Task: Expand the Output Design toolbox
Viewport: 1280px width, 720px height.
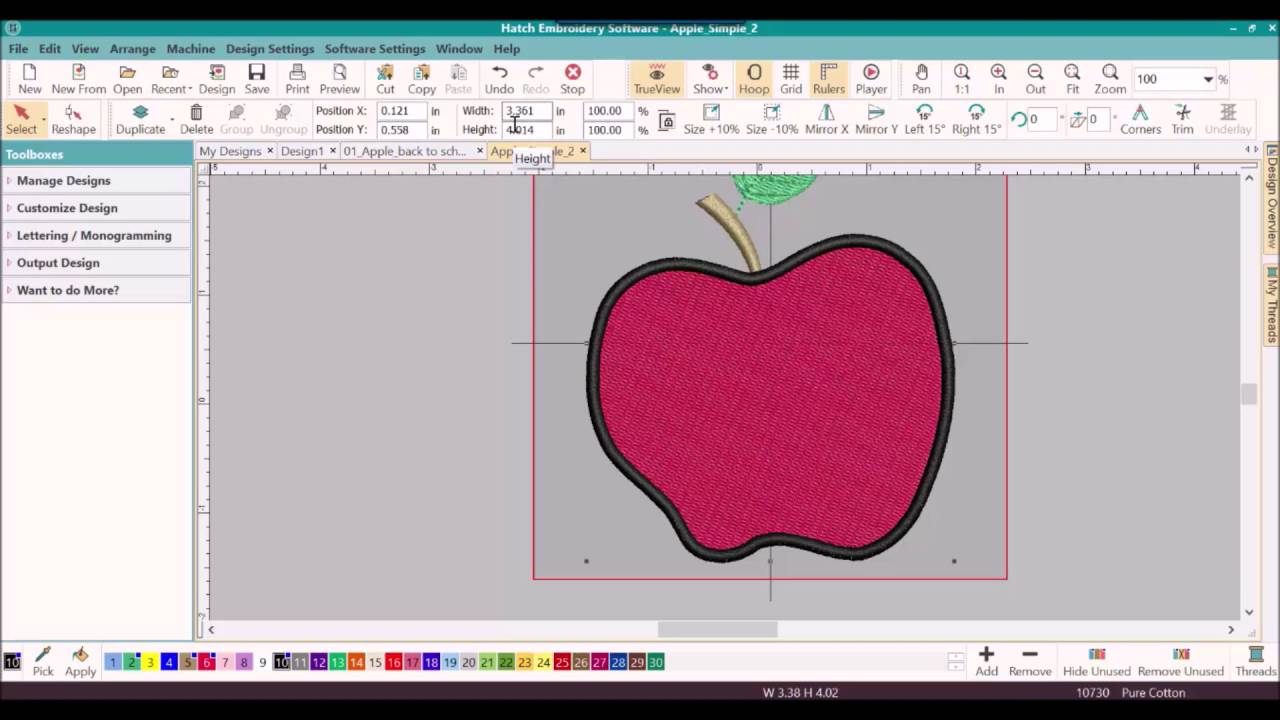Action: click(x=96, y=263)
